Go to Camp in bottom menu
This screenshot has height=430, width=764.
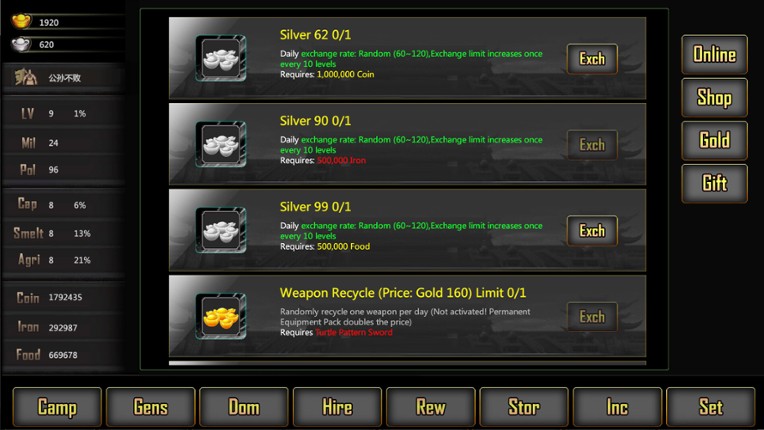(x=57, y=407)
